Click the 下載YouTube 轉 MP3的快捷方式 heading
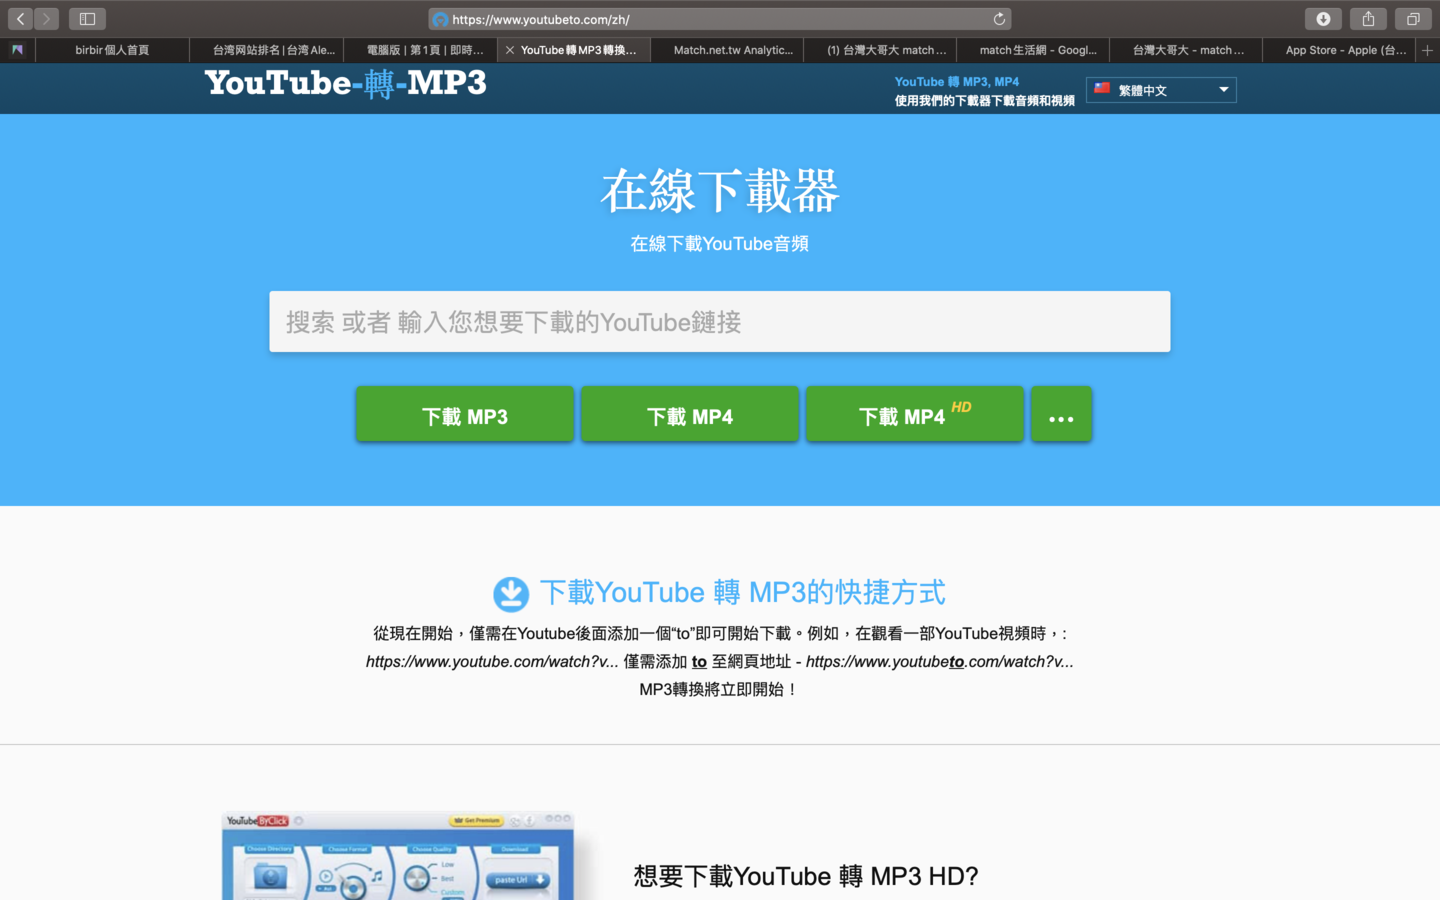Image resolution: width=1440 pixels, height=900 pixels. click(743, 592)
